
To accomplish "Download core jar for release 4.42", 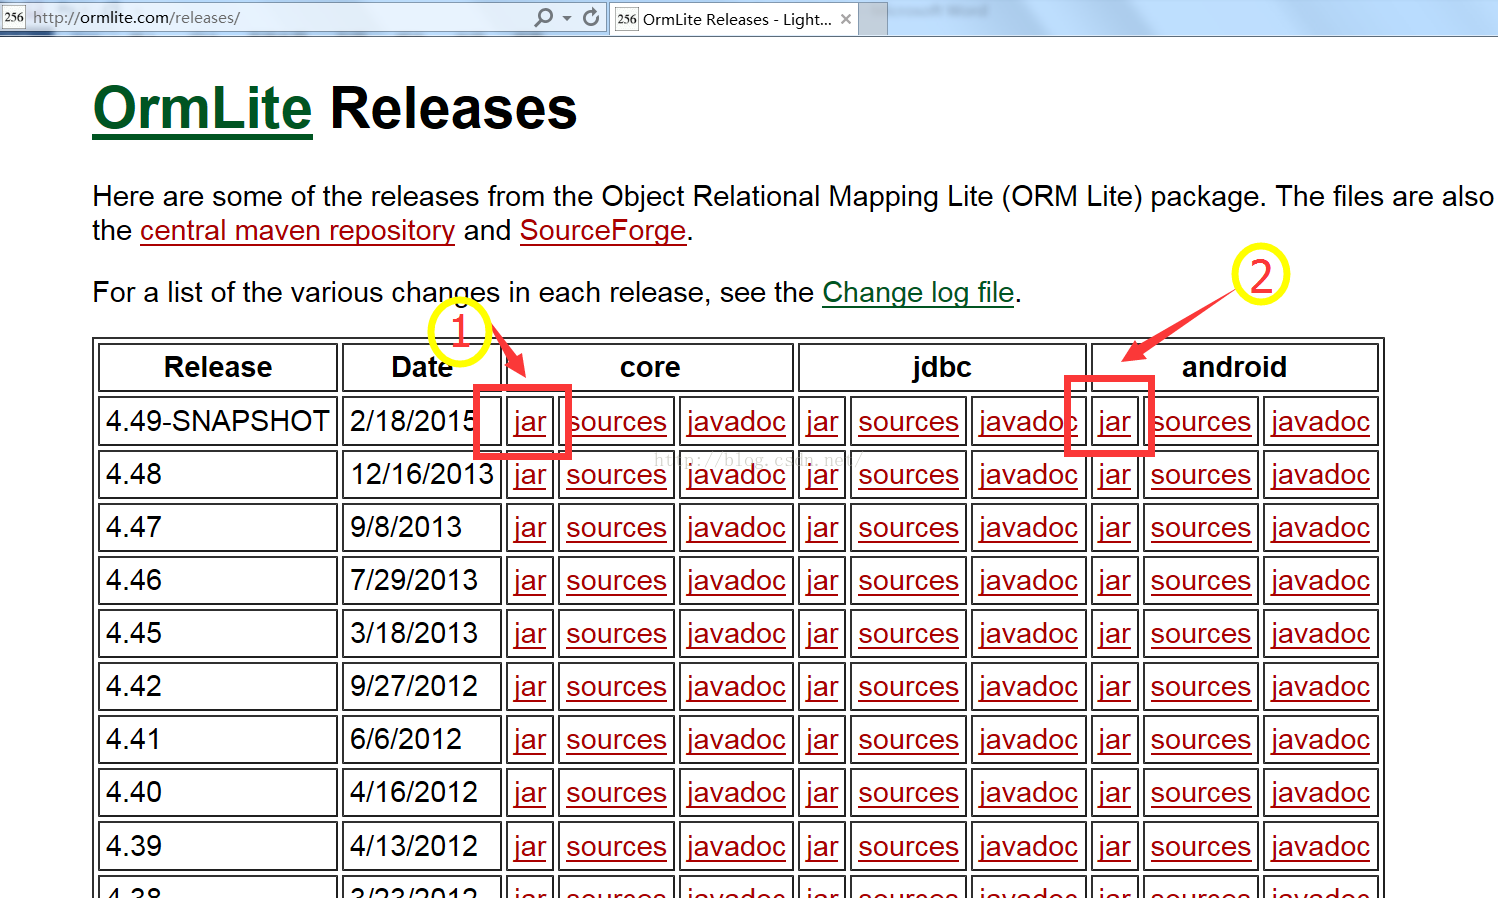I will (530, 687).
